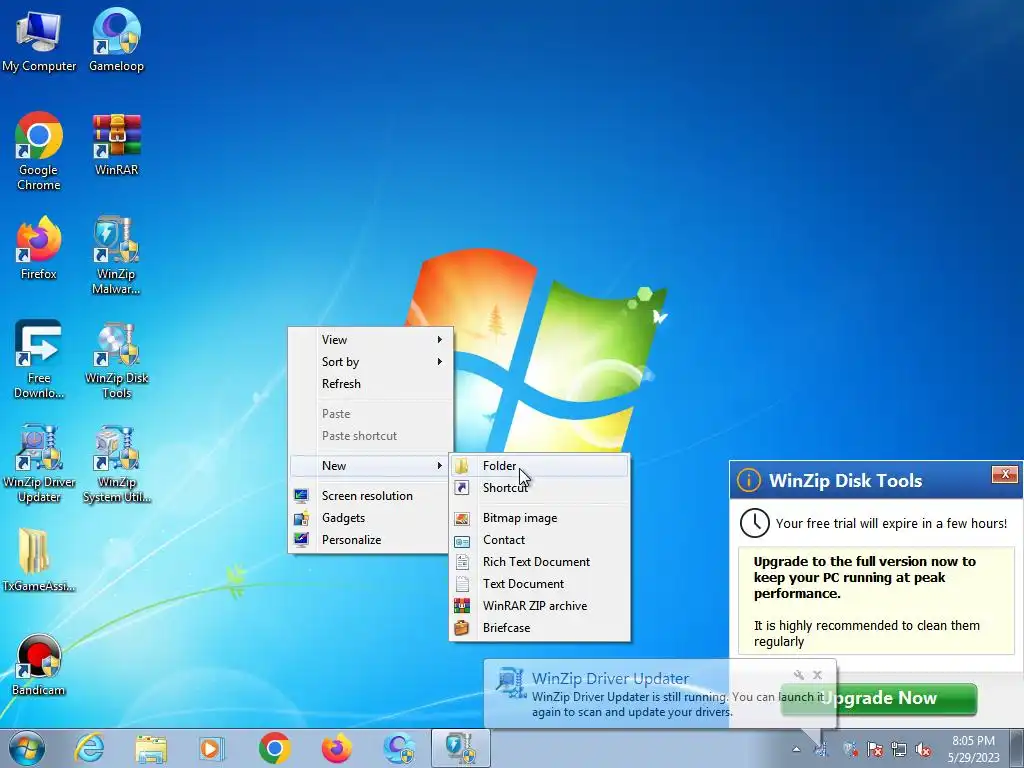
Task: Expand the View submenu
Action: [x=371, y=340]
